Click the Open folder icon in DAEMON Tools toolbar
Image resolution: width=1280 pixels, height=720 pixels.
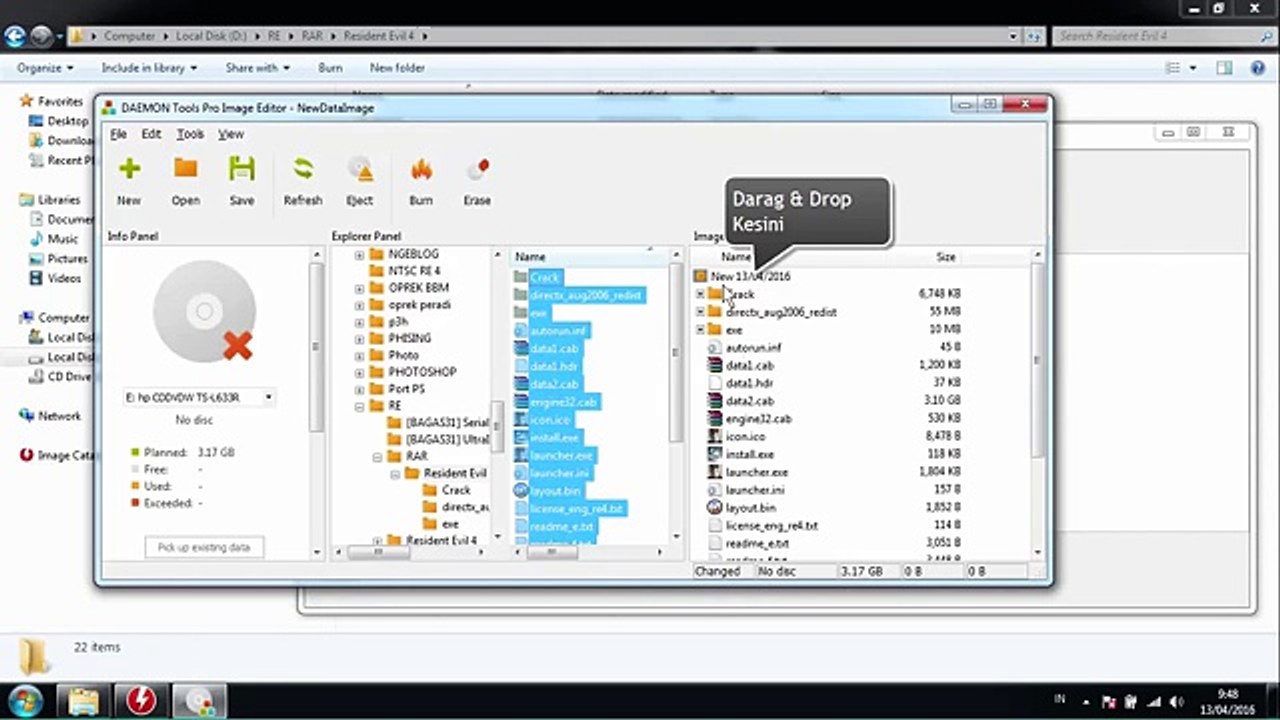pyautogui.click(x=185, y=168)
